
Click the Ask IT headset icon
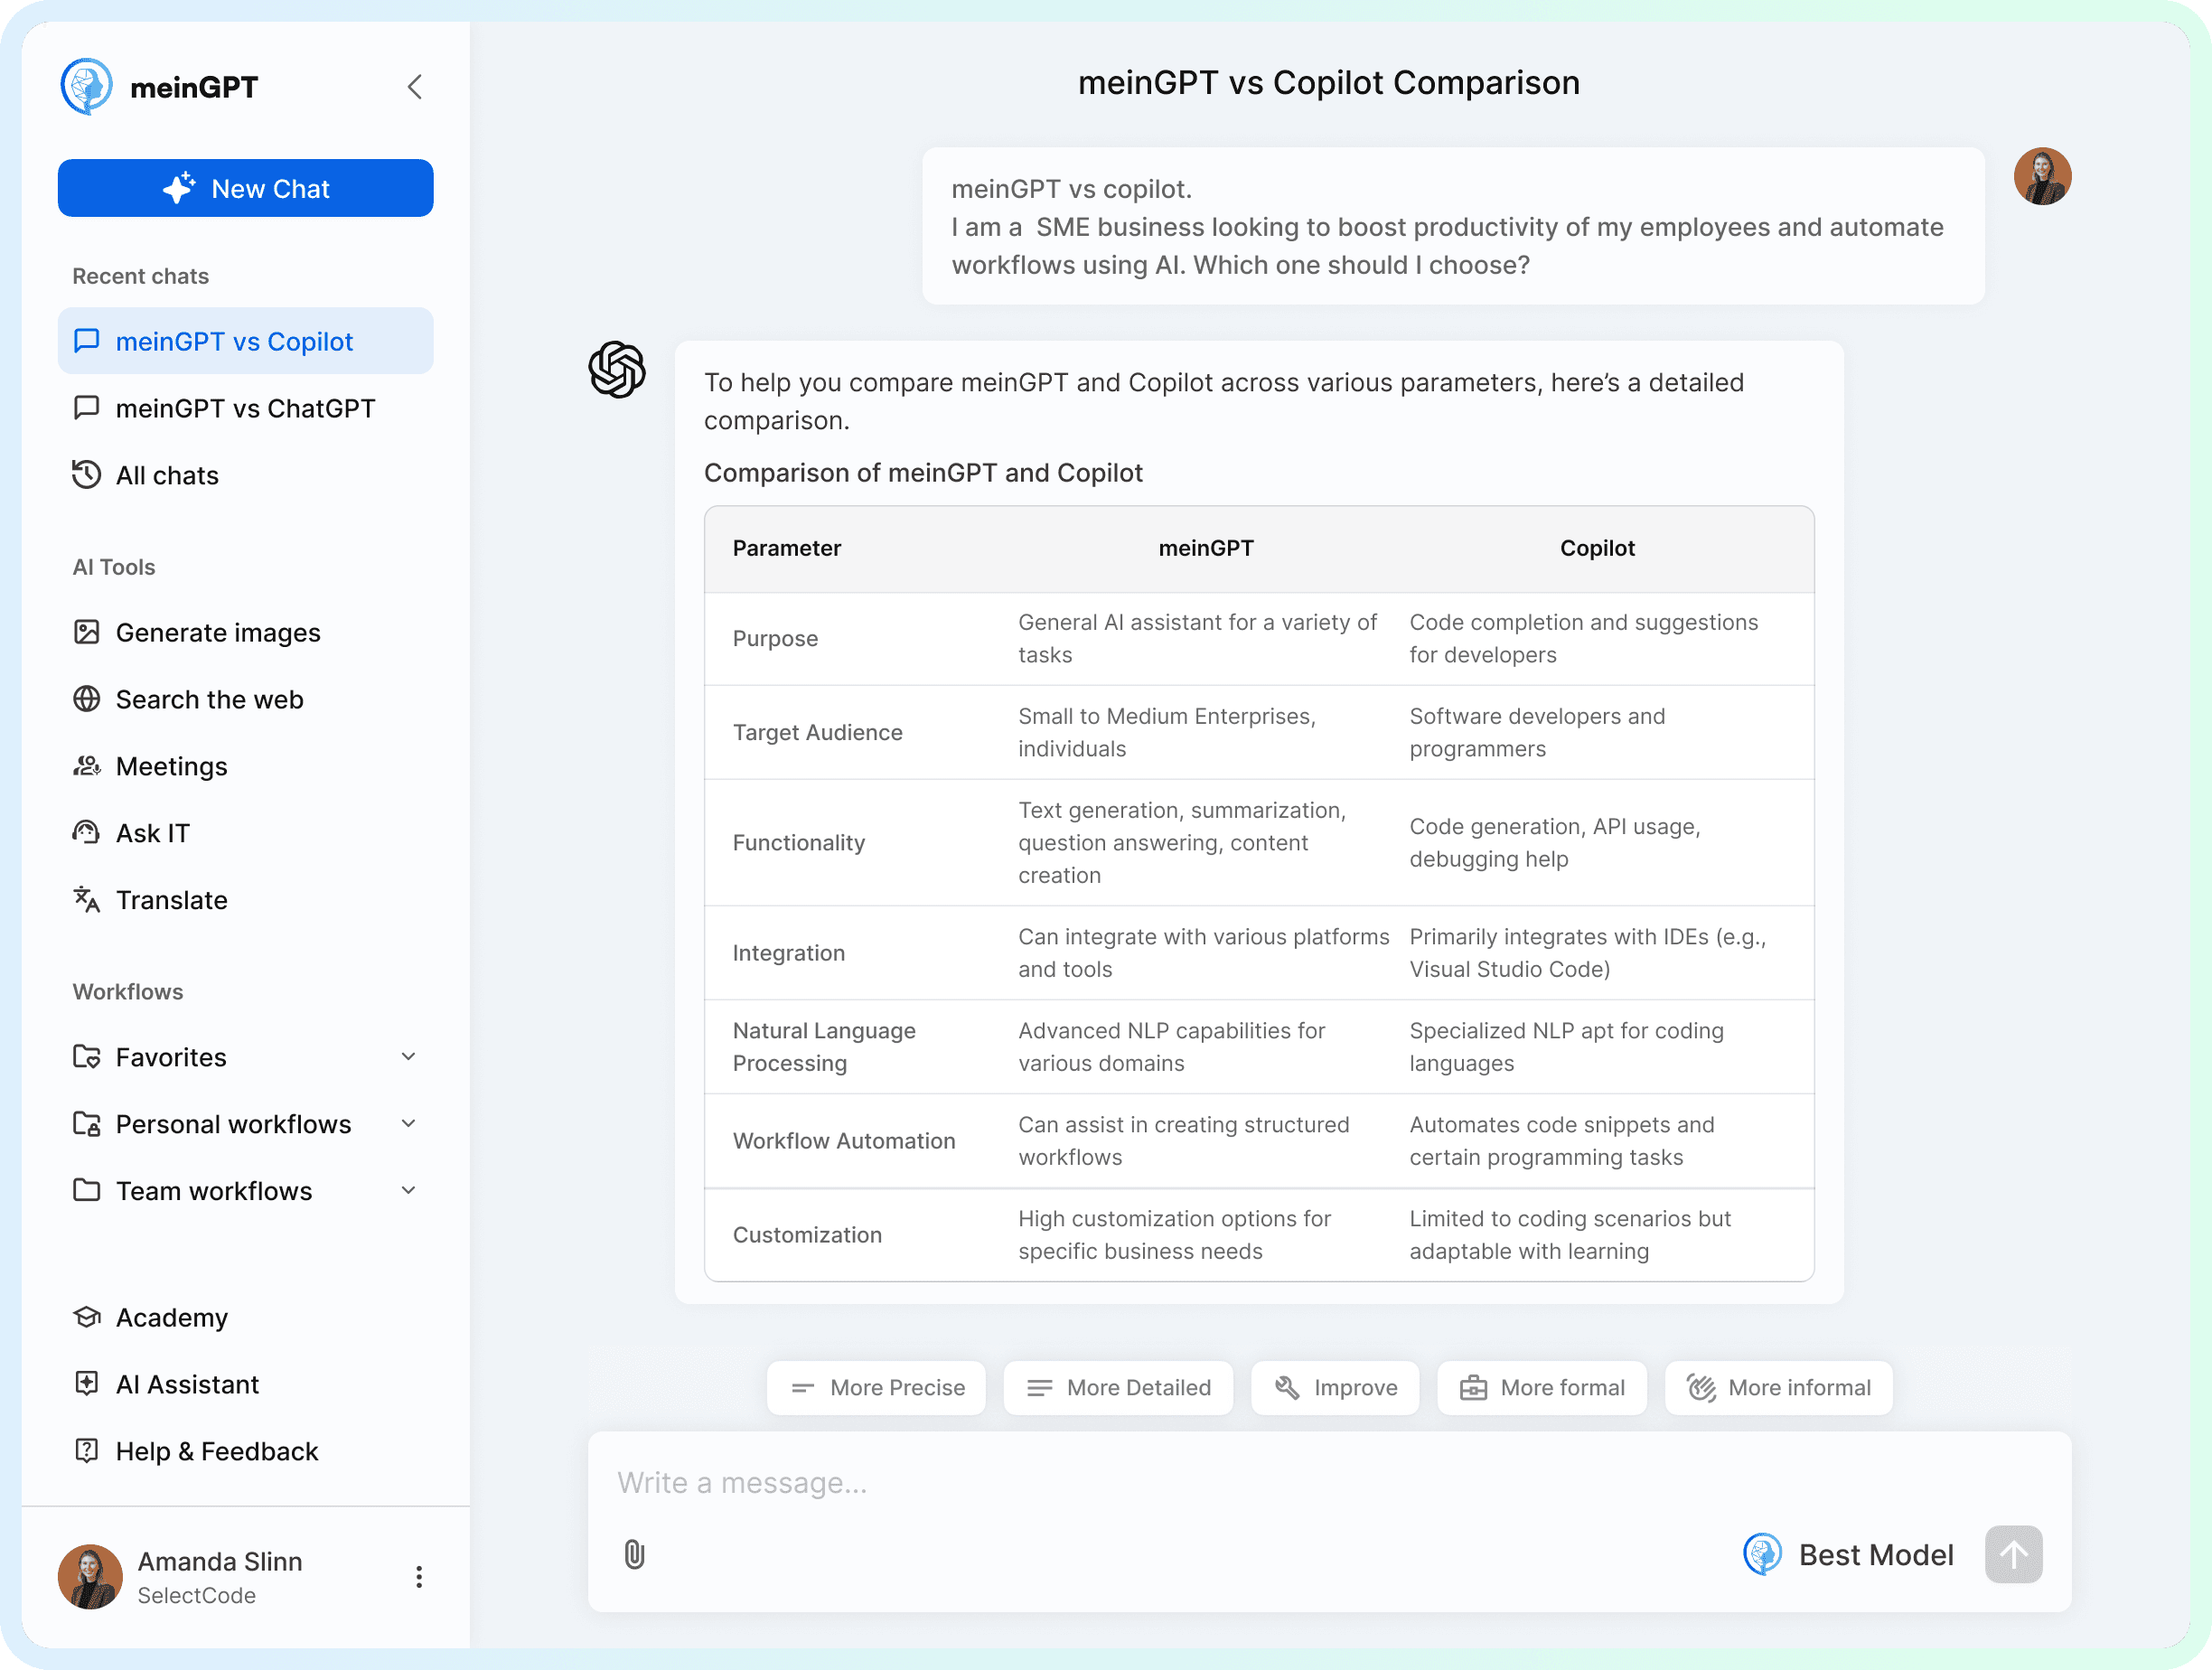tap(87, 833)
